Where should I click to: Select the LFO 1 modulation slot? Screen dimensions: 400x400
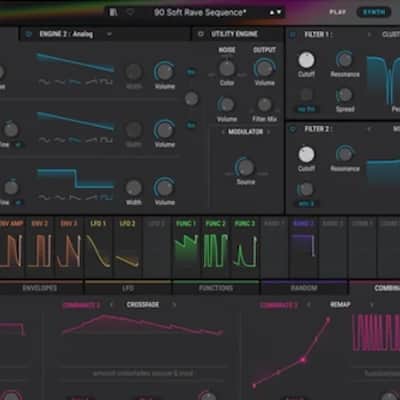click(x=98, y=247)
